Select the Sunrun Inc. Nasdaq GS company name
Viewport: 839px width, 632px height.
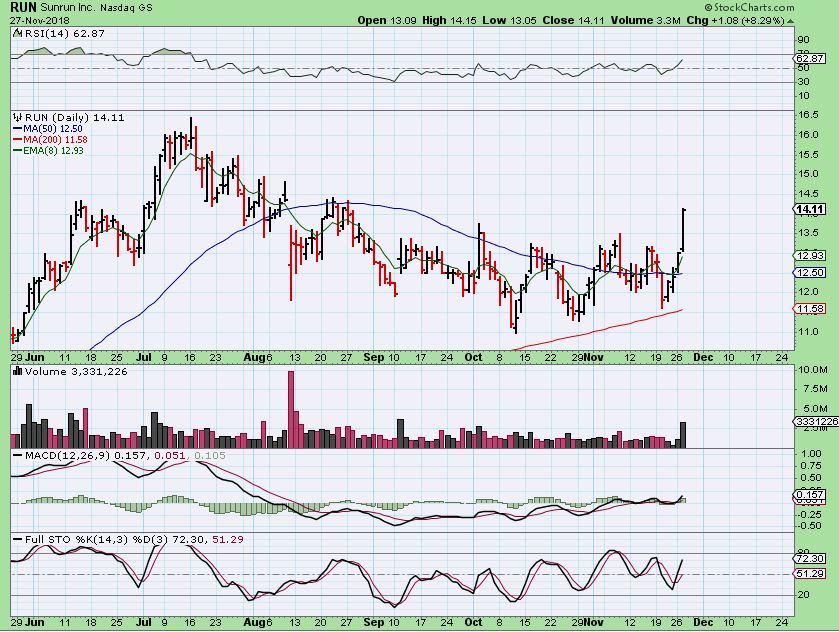pos(96,8)
